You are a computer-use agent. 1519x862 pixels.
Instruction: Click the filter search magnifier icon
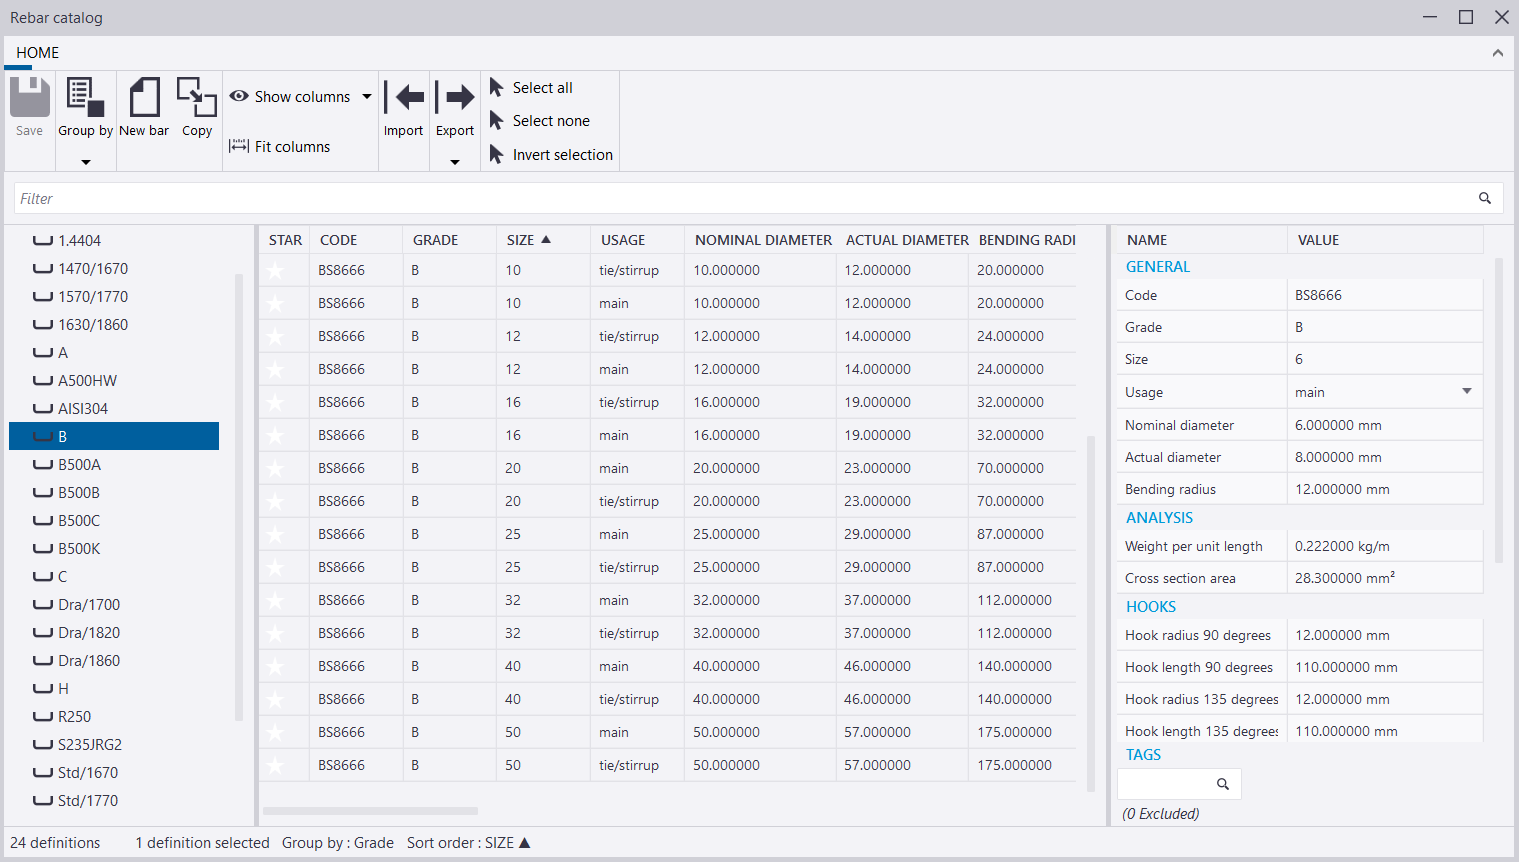point(1485,198)
